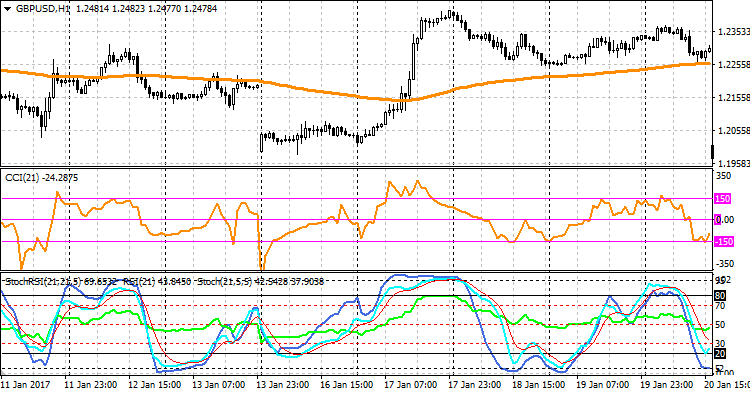This screenshot has height=394, width=750.
Task: Click the 1.20558 price axis label
Action: point(733,131)
